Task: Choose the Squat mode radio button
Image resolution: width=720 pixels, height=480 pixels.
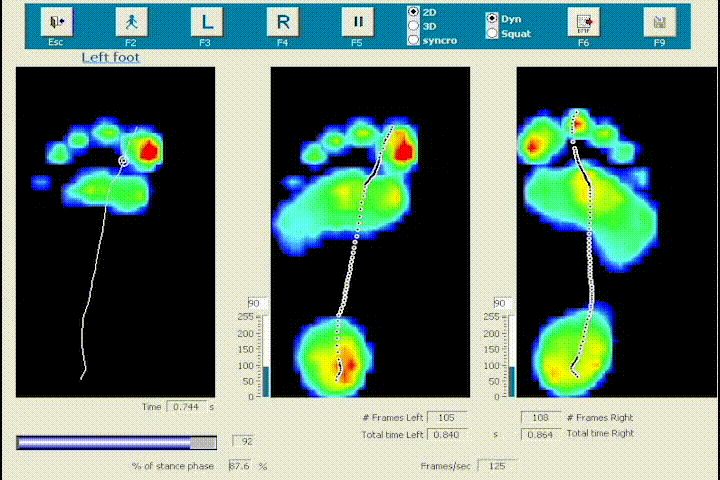Action: [x=492, y=34]
